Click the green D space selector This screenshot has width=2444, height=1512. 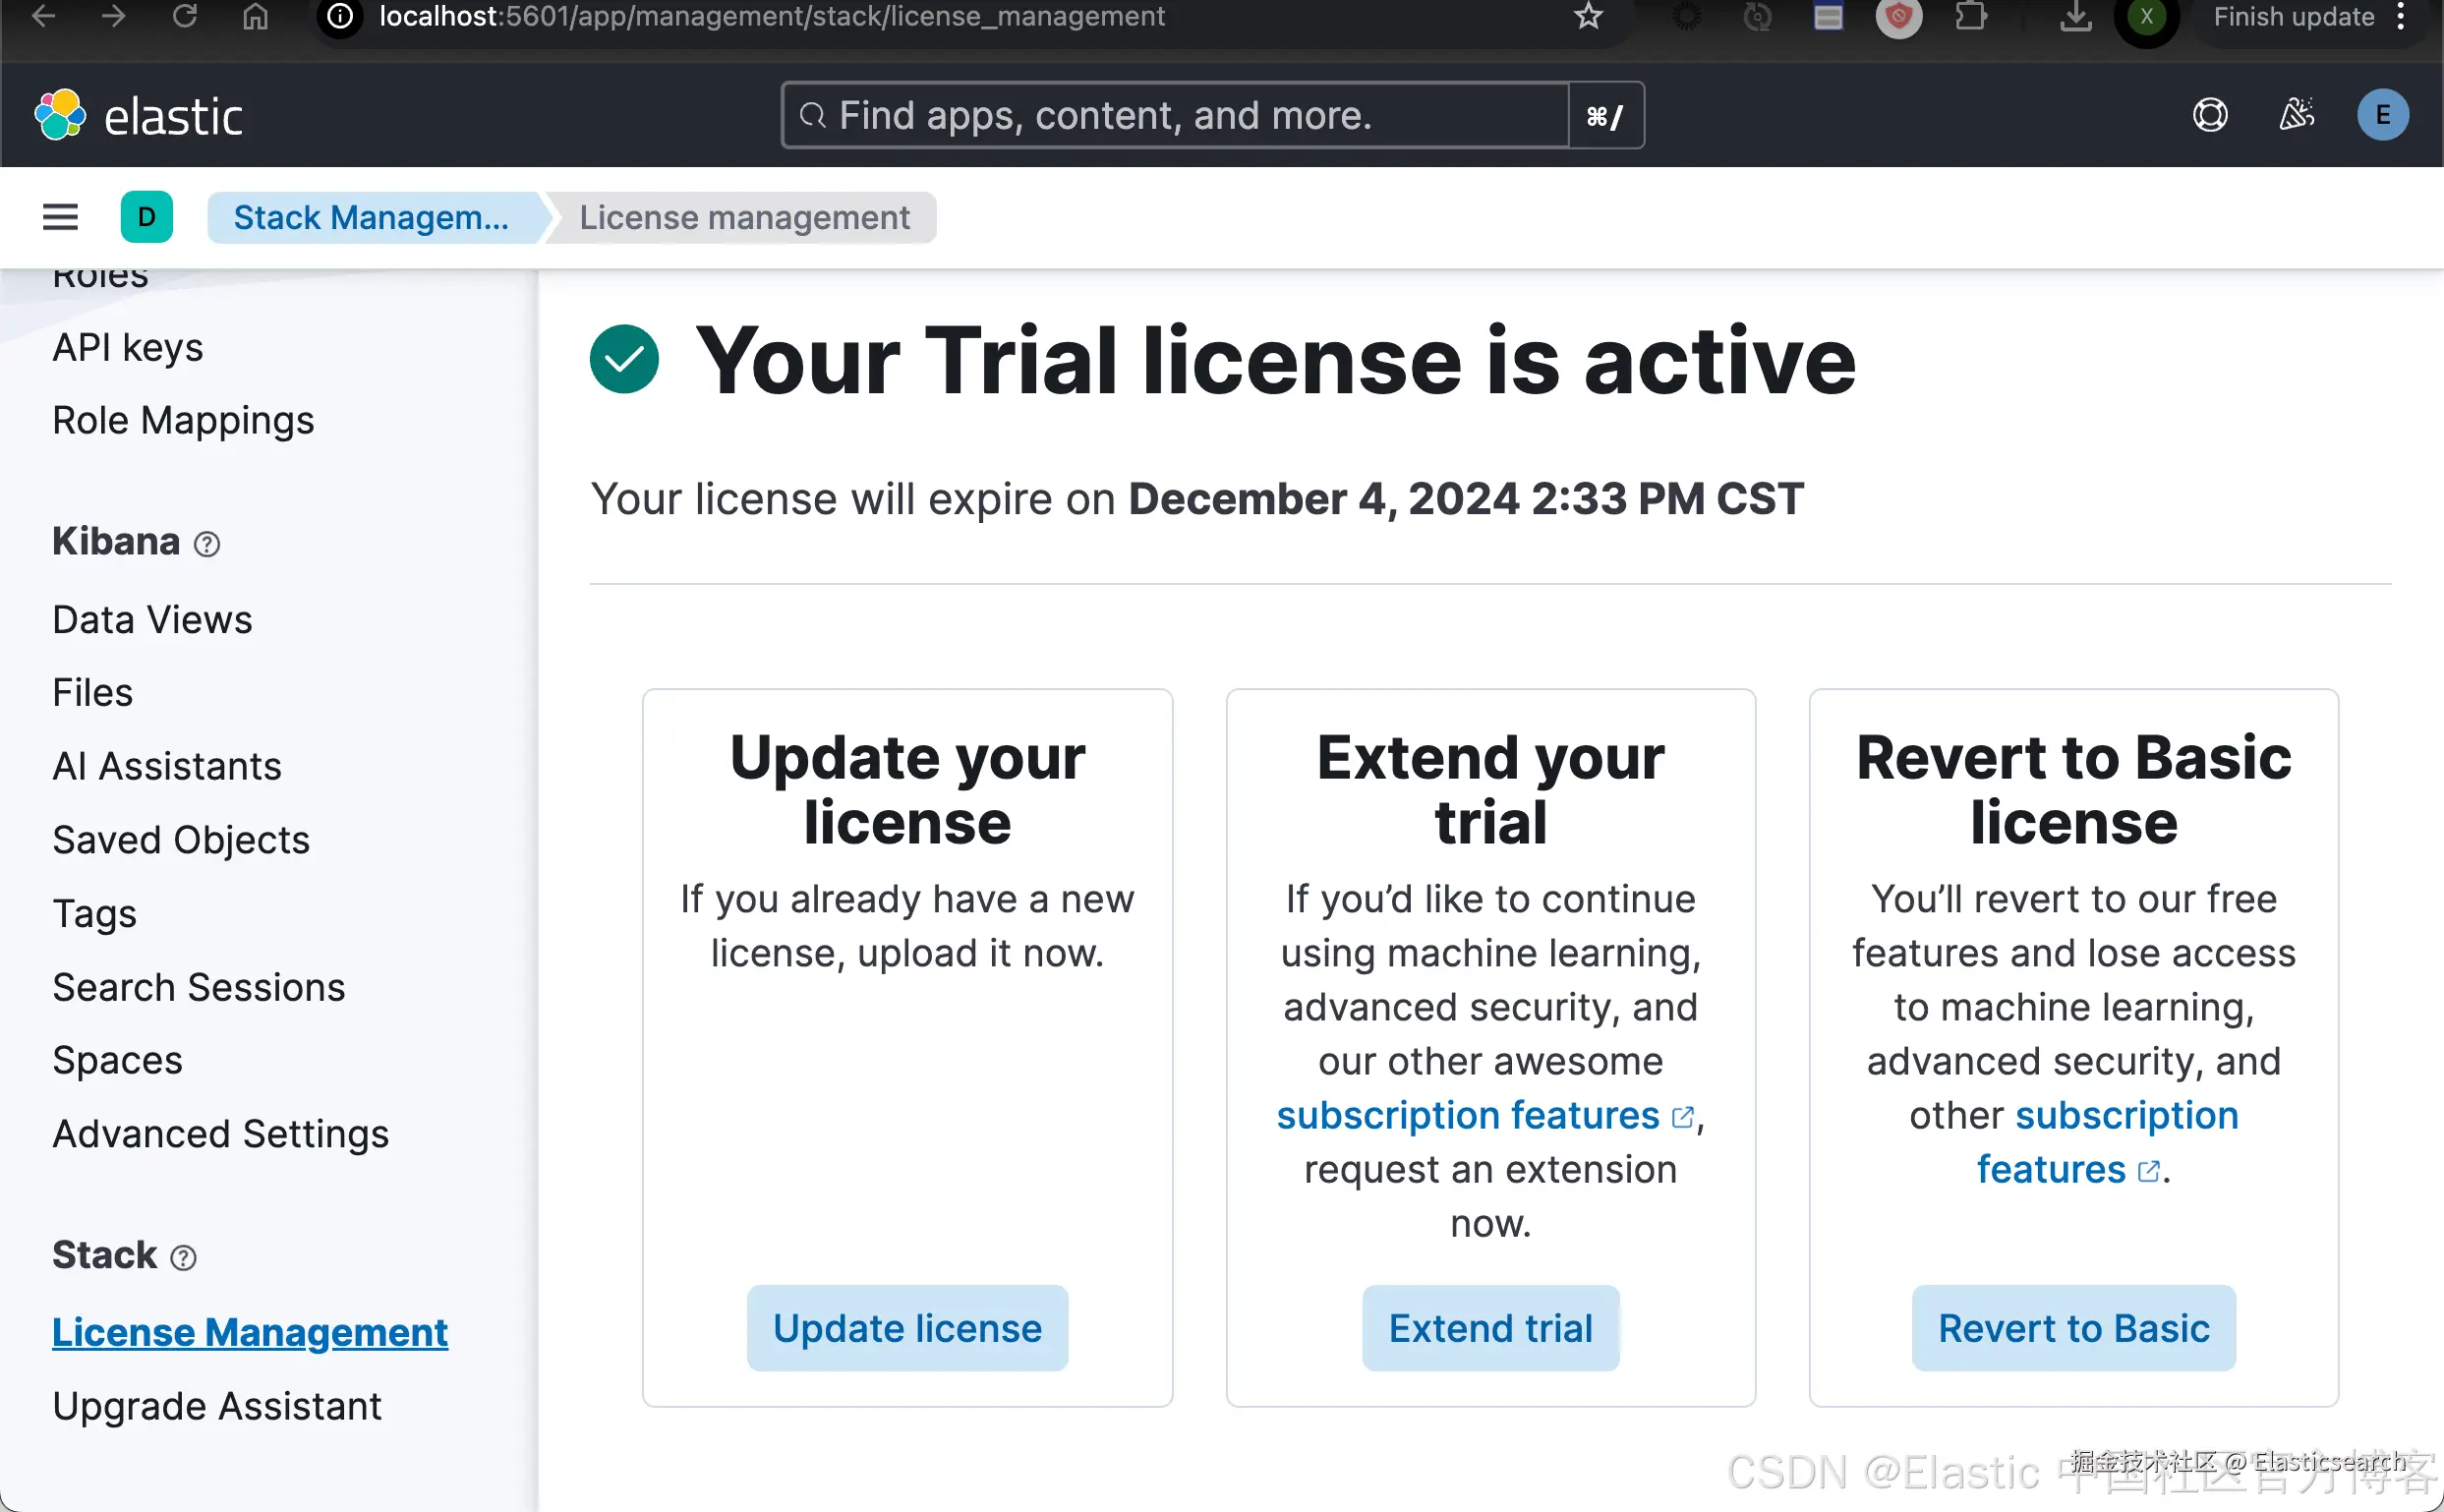[147, 217]
